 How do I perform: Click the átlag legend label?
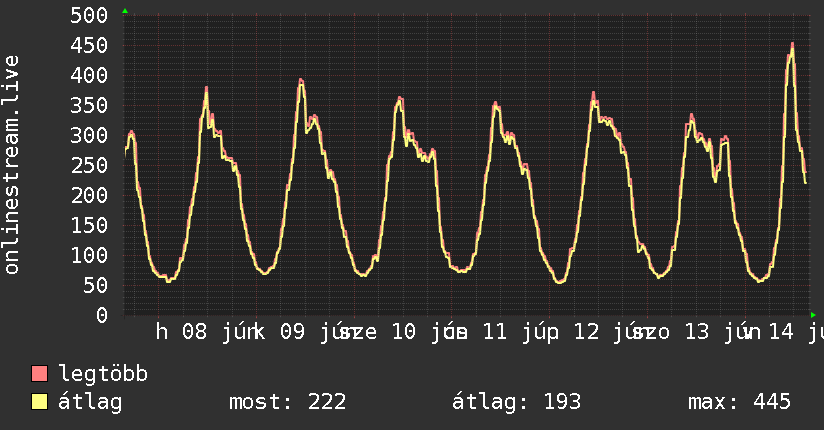[x=90, y=402]
